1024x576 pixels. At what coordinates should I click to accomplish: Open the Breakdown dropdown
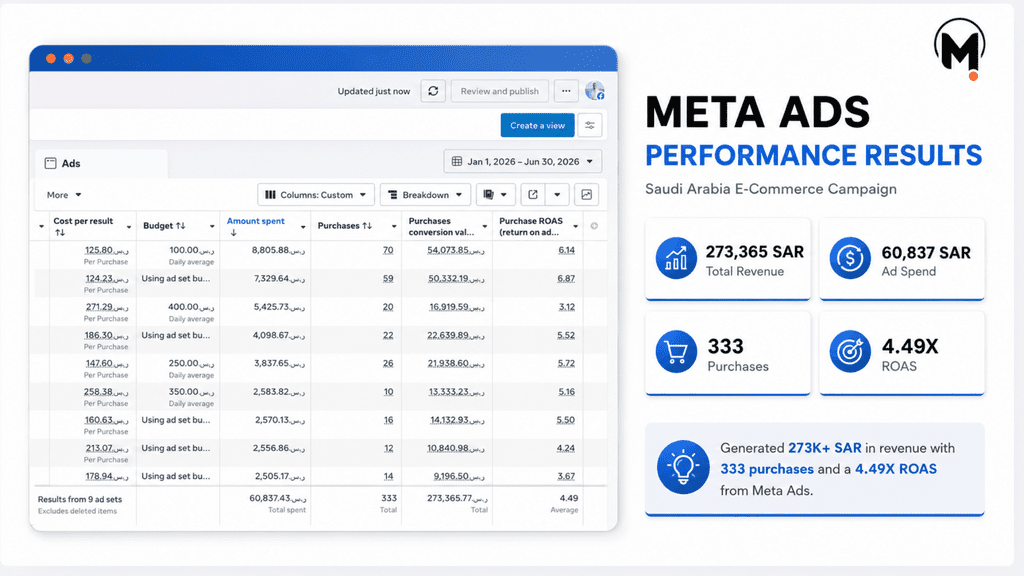coord(425,195)
